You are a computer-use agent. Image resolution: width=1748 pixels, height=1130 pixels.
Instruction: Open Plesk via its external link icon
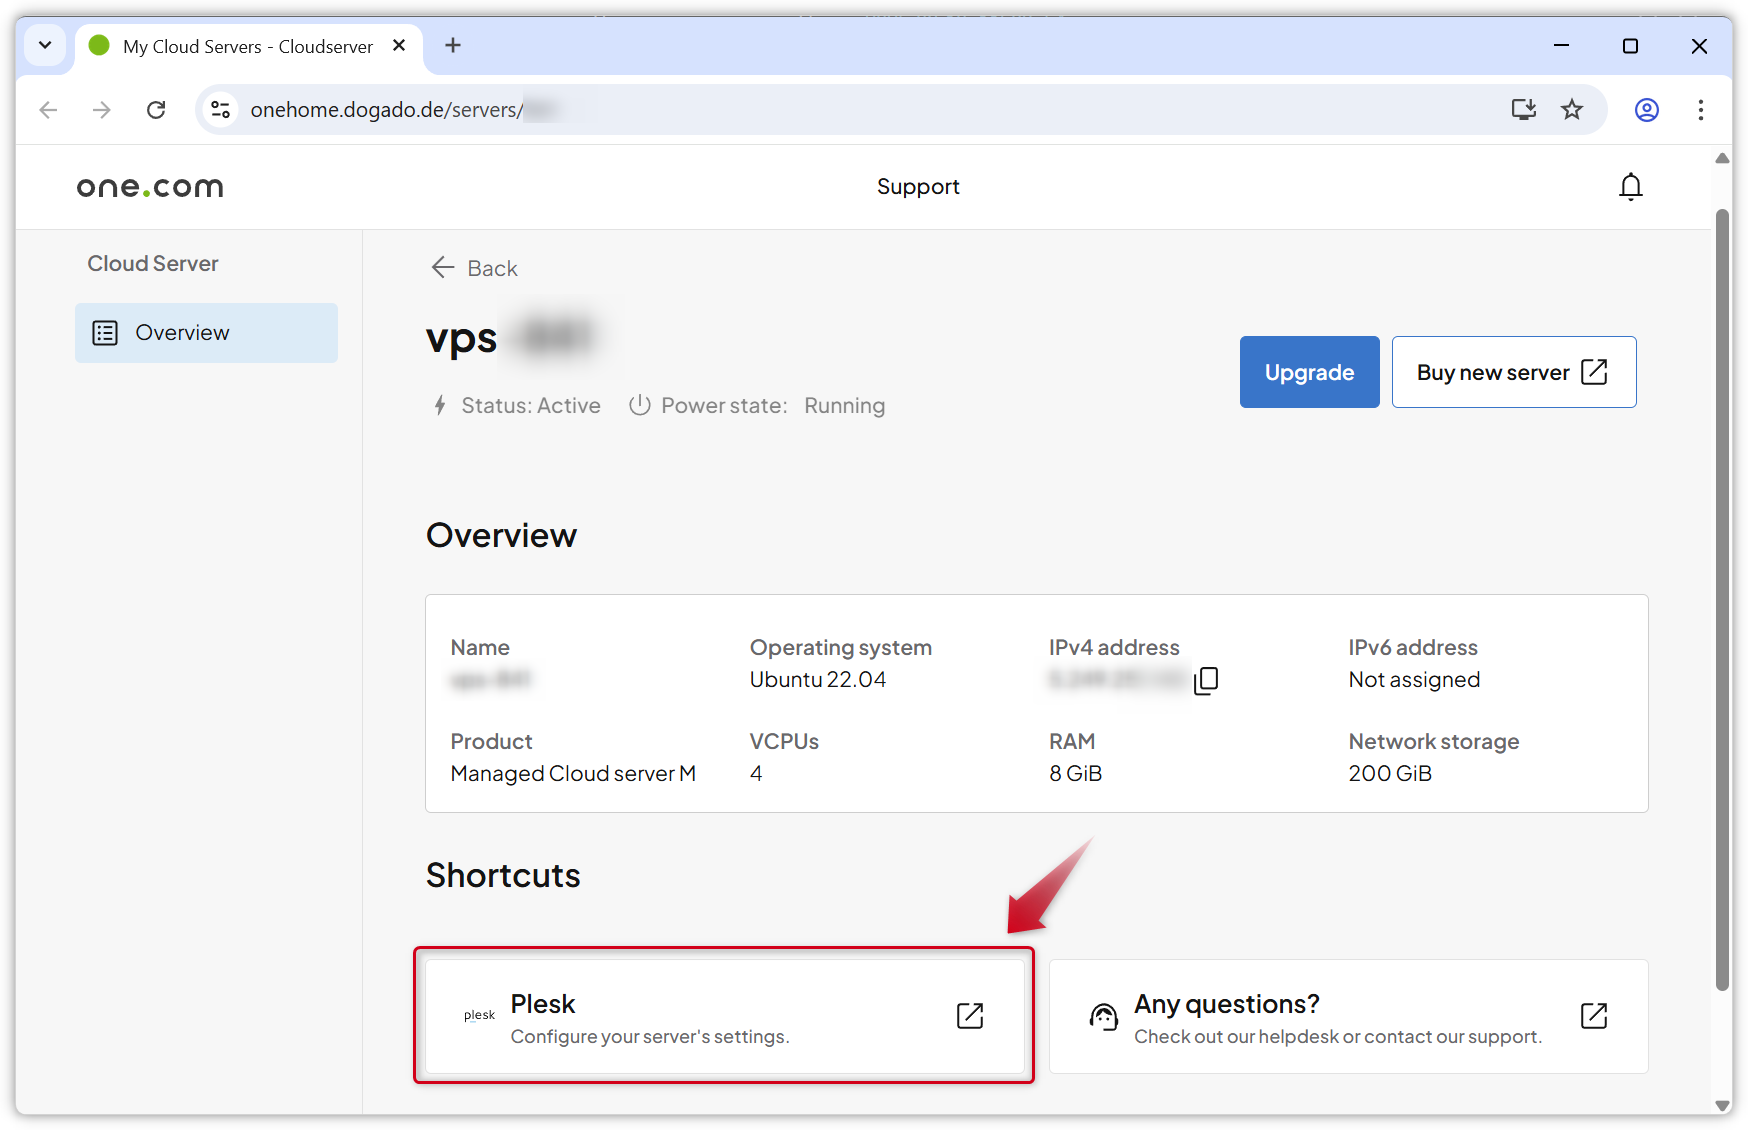(969, 1015)
